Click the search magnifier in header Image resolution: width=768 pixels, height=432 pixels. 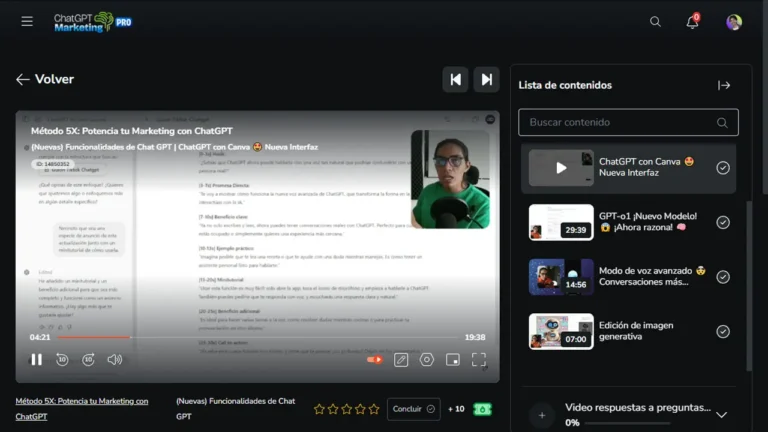coord(655,21)
